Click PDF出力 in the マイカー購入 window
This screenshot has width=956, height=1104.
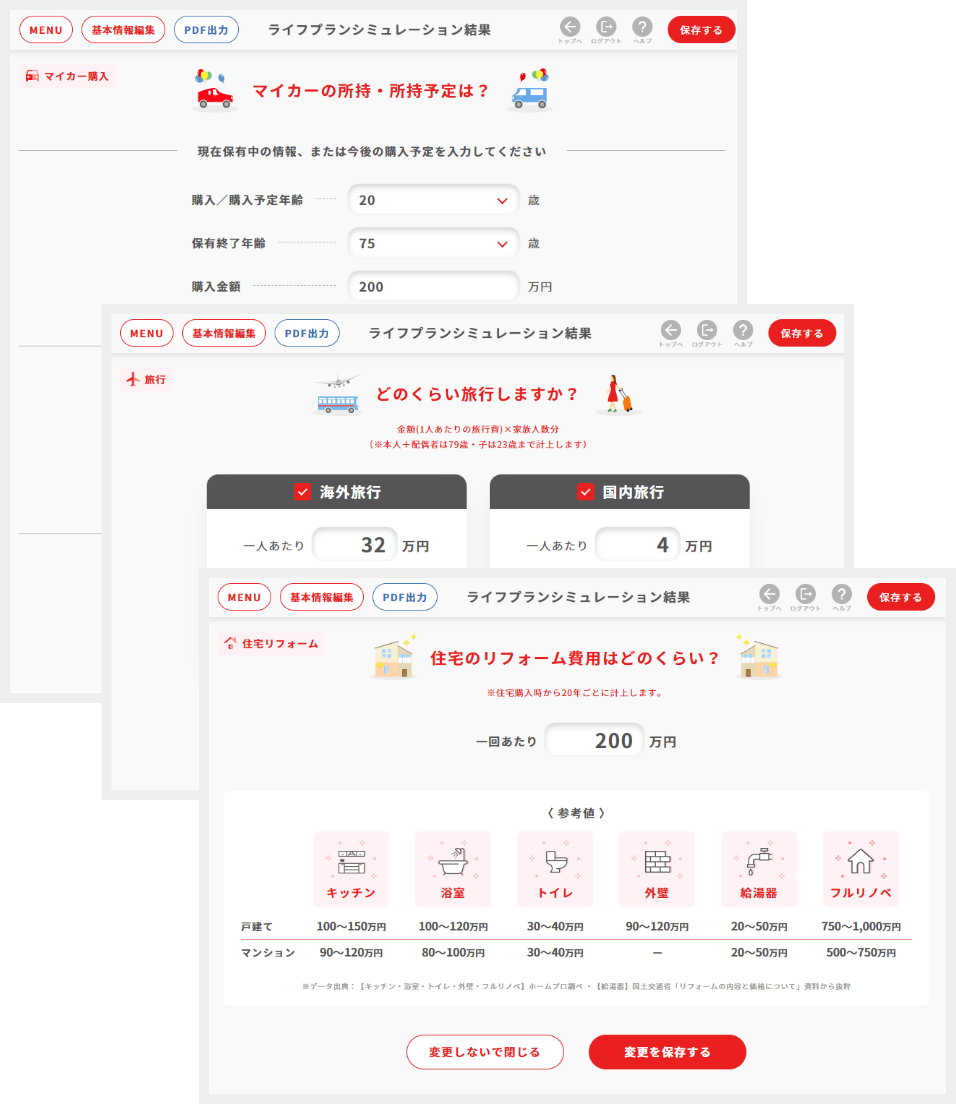pos(206,30)
